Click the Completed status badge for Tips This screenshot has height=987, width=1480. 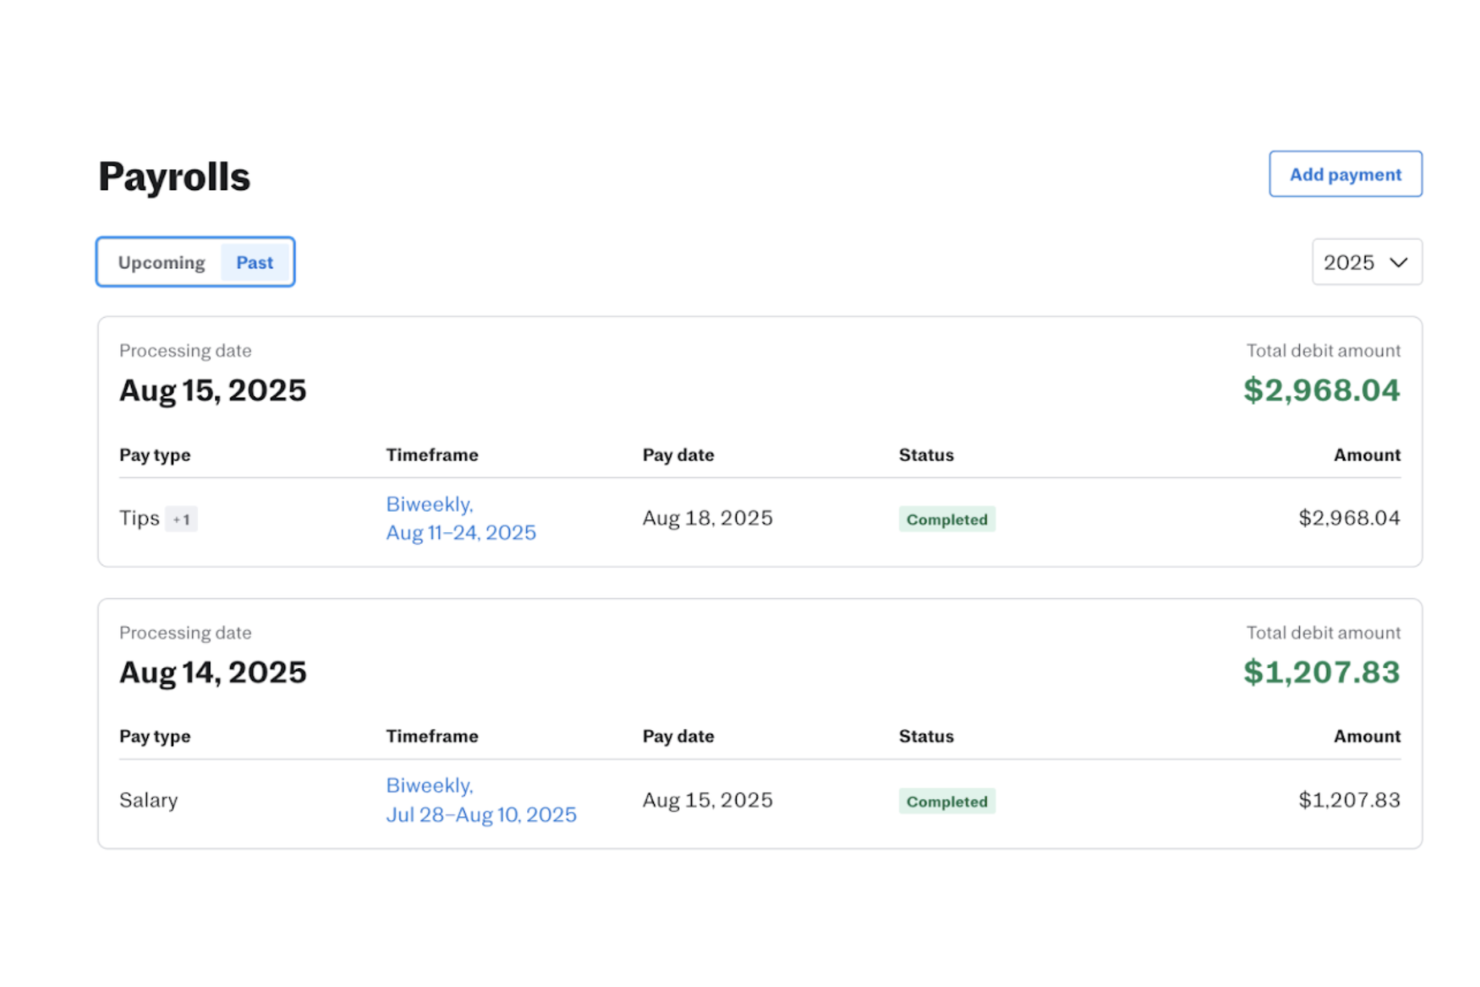pyautogui.click(x=946, y=519)
